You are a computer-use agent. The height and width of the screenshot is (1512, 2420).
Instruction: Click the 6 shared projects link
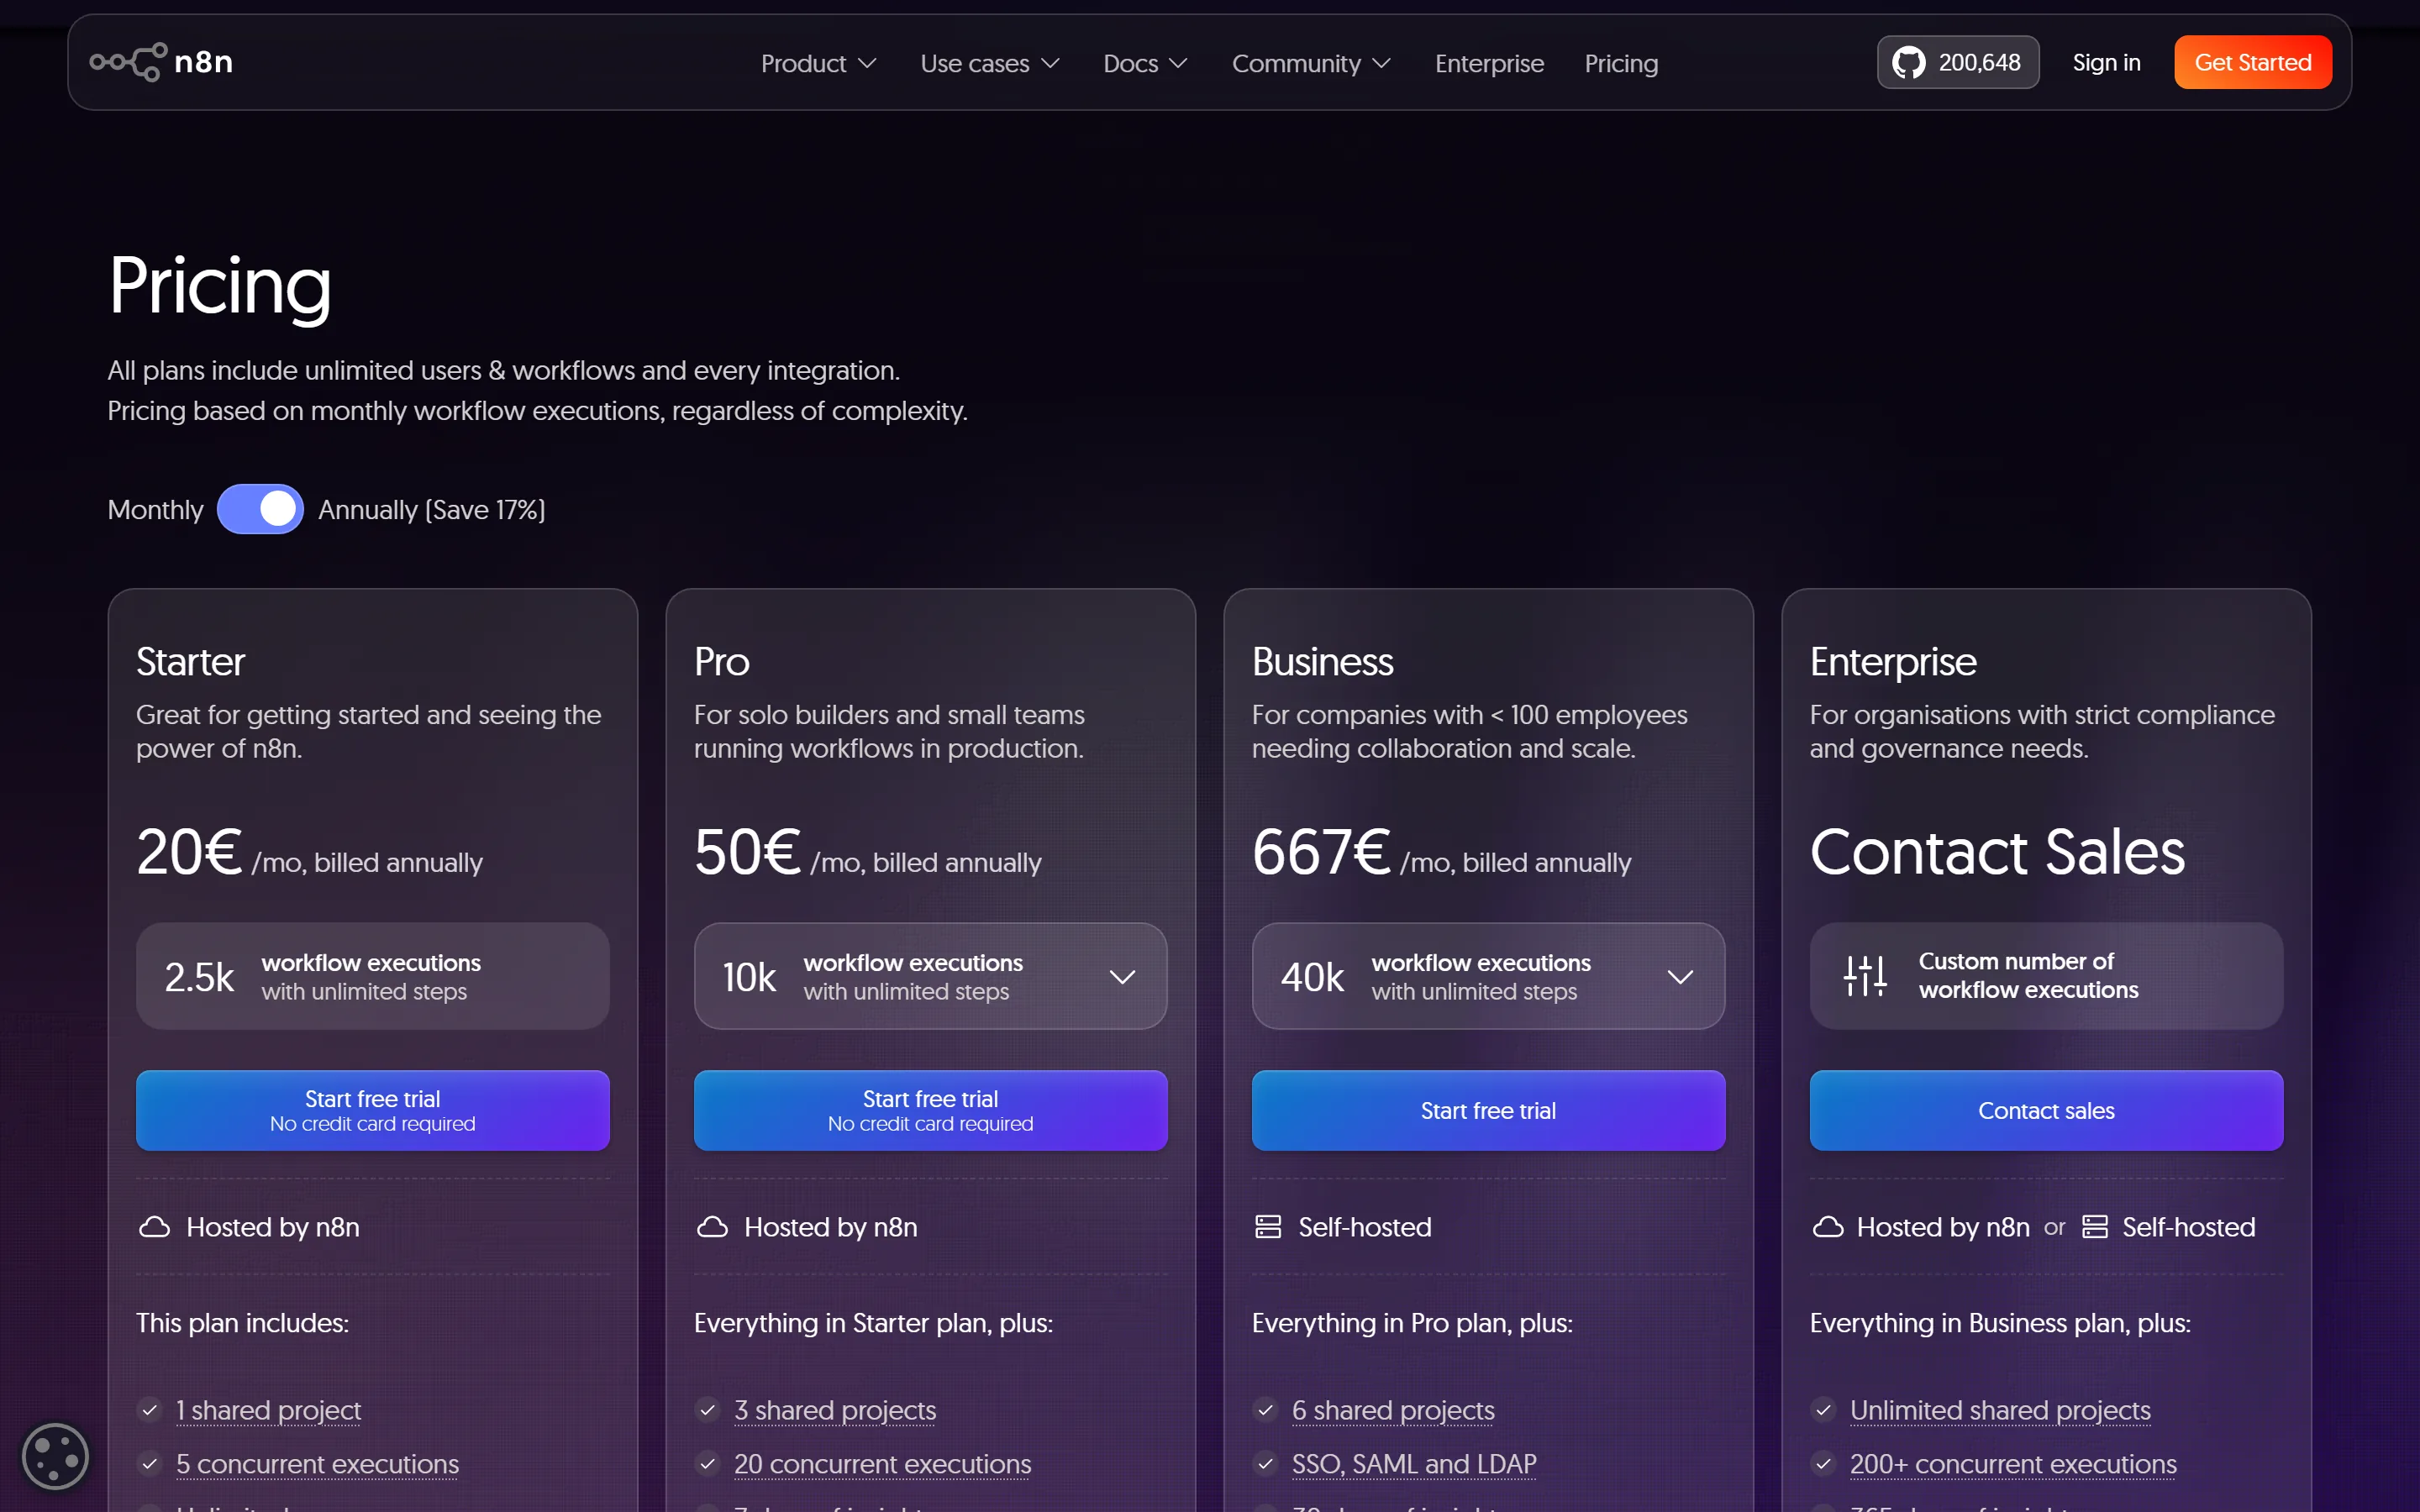click(x=1393, y=1410)
